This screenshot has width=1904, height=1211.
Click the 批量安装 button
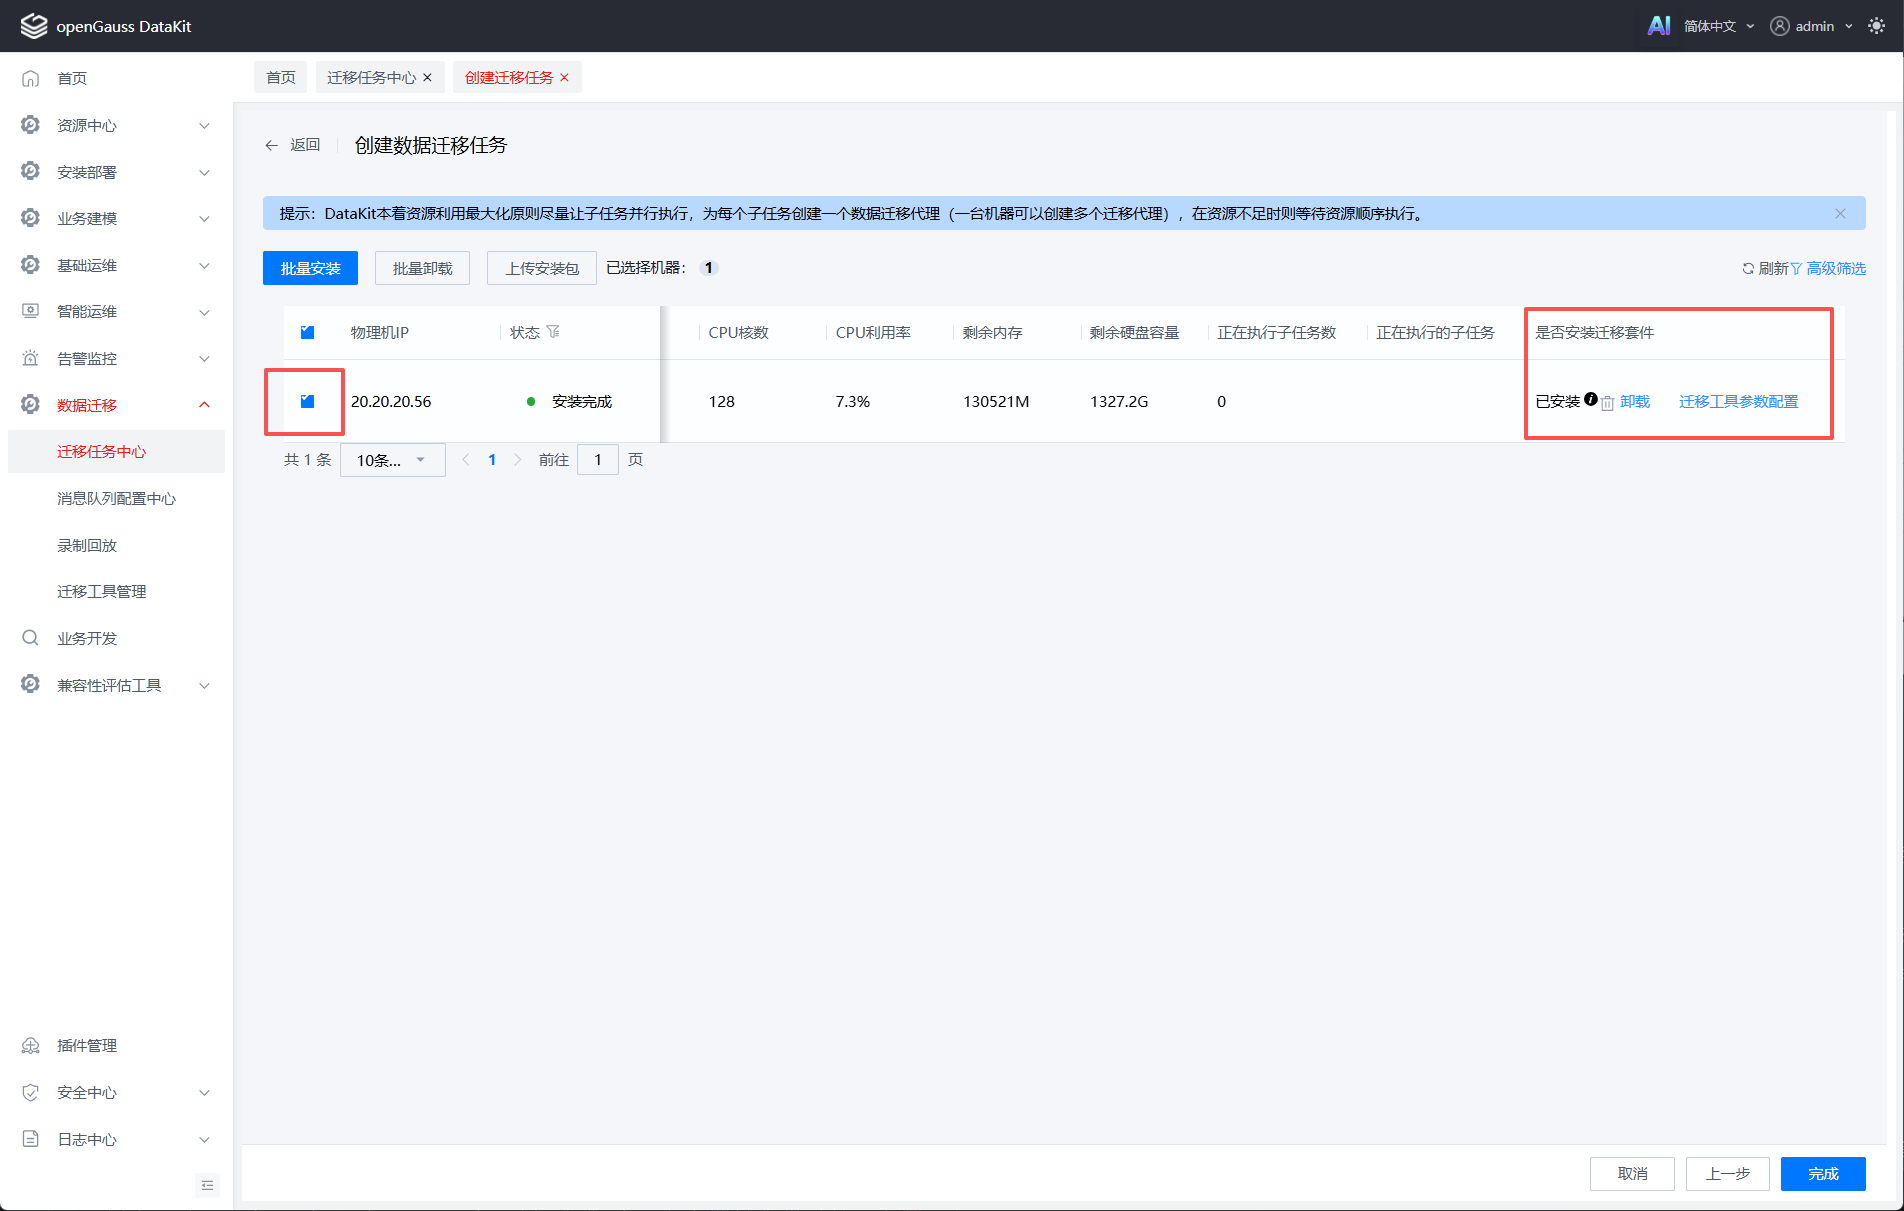pos(310,268)
